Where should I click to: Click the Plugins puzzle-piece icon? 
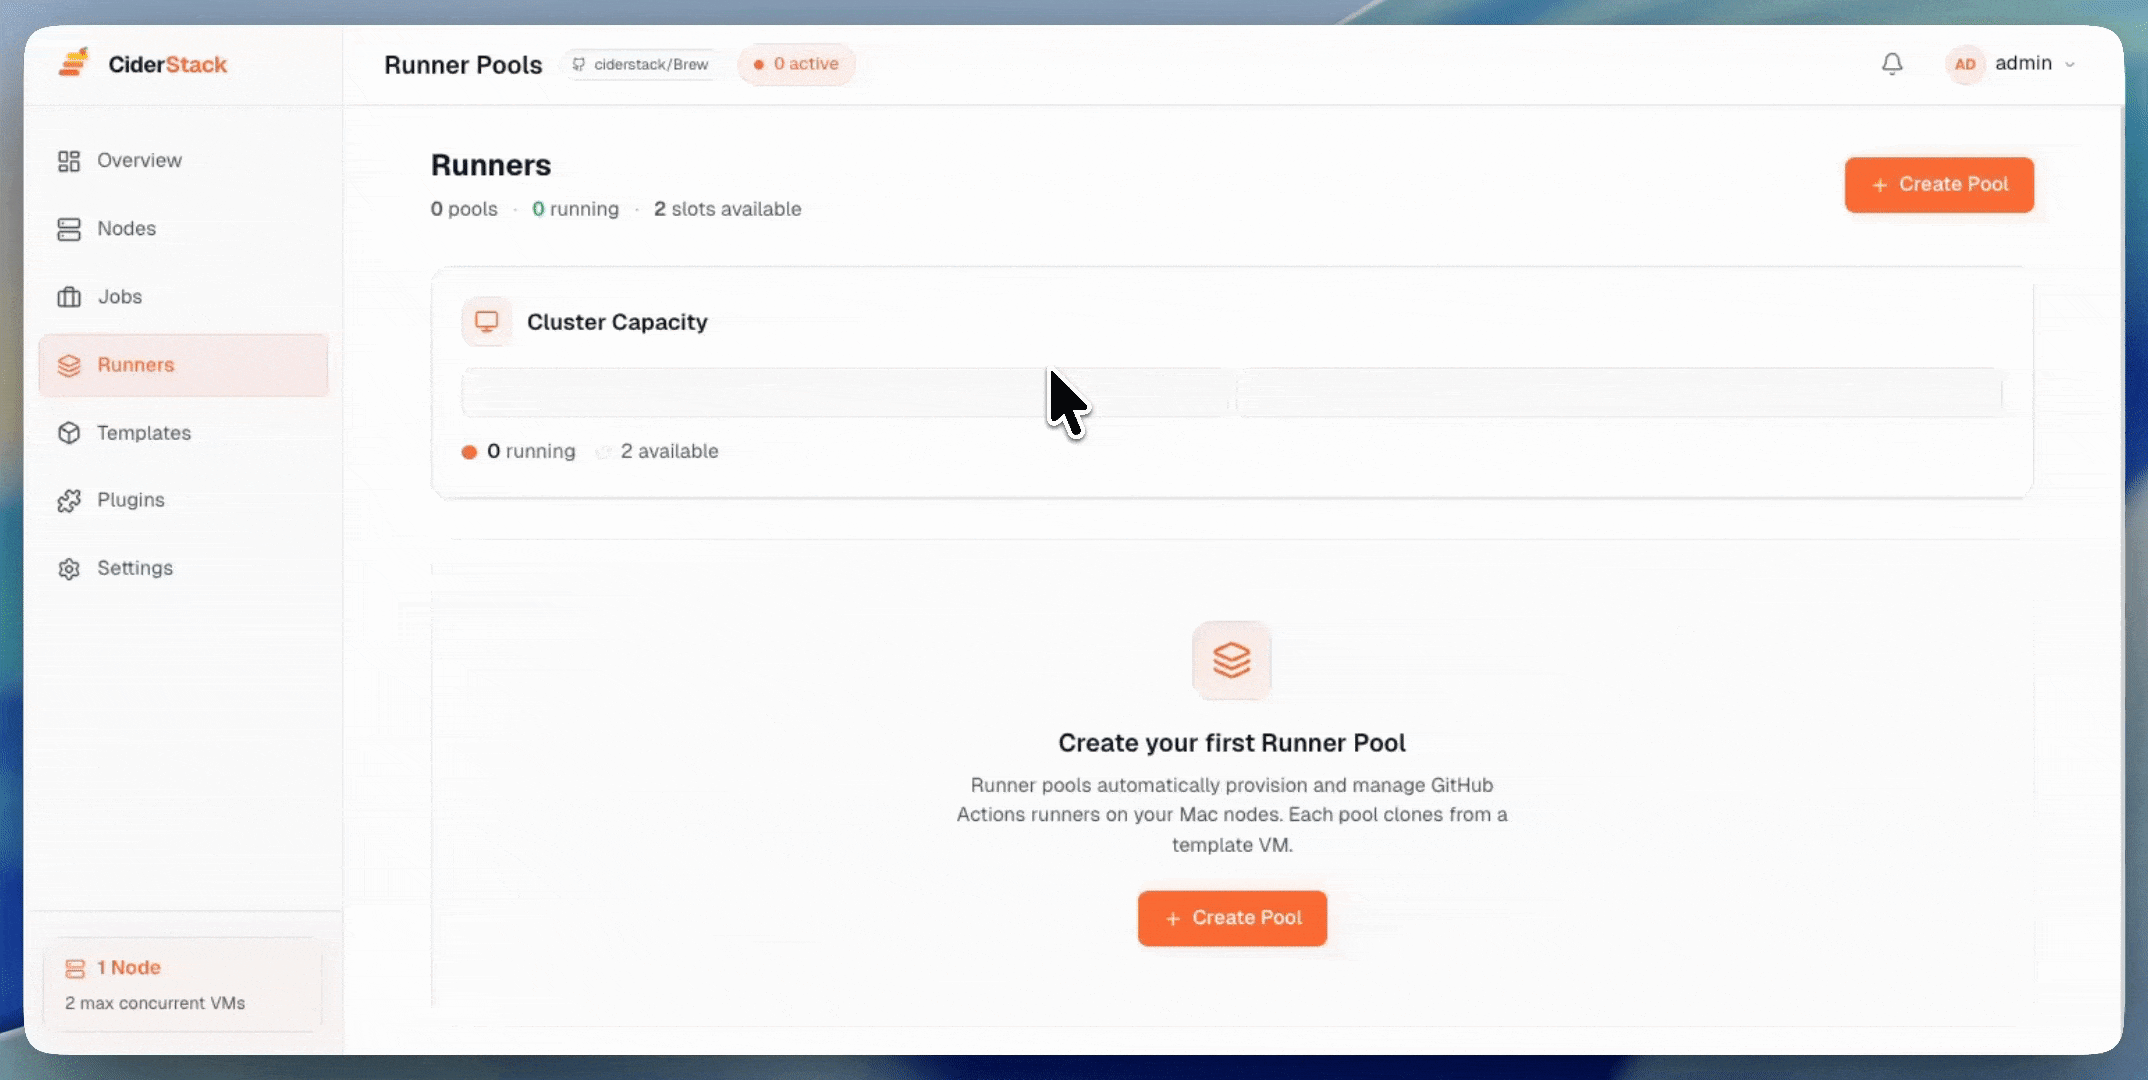(68, 500)
